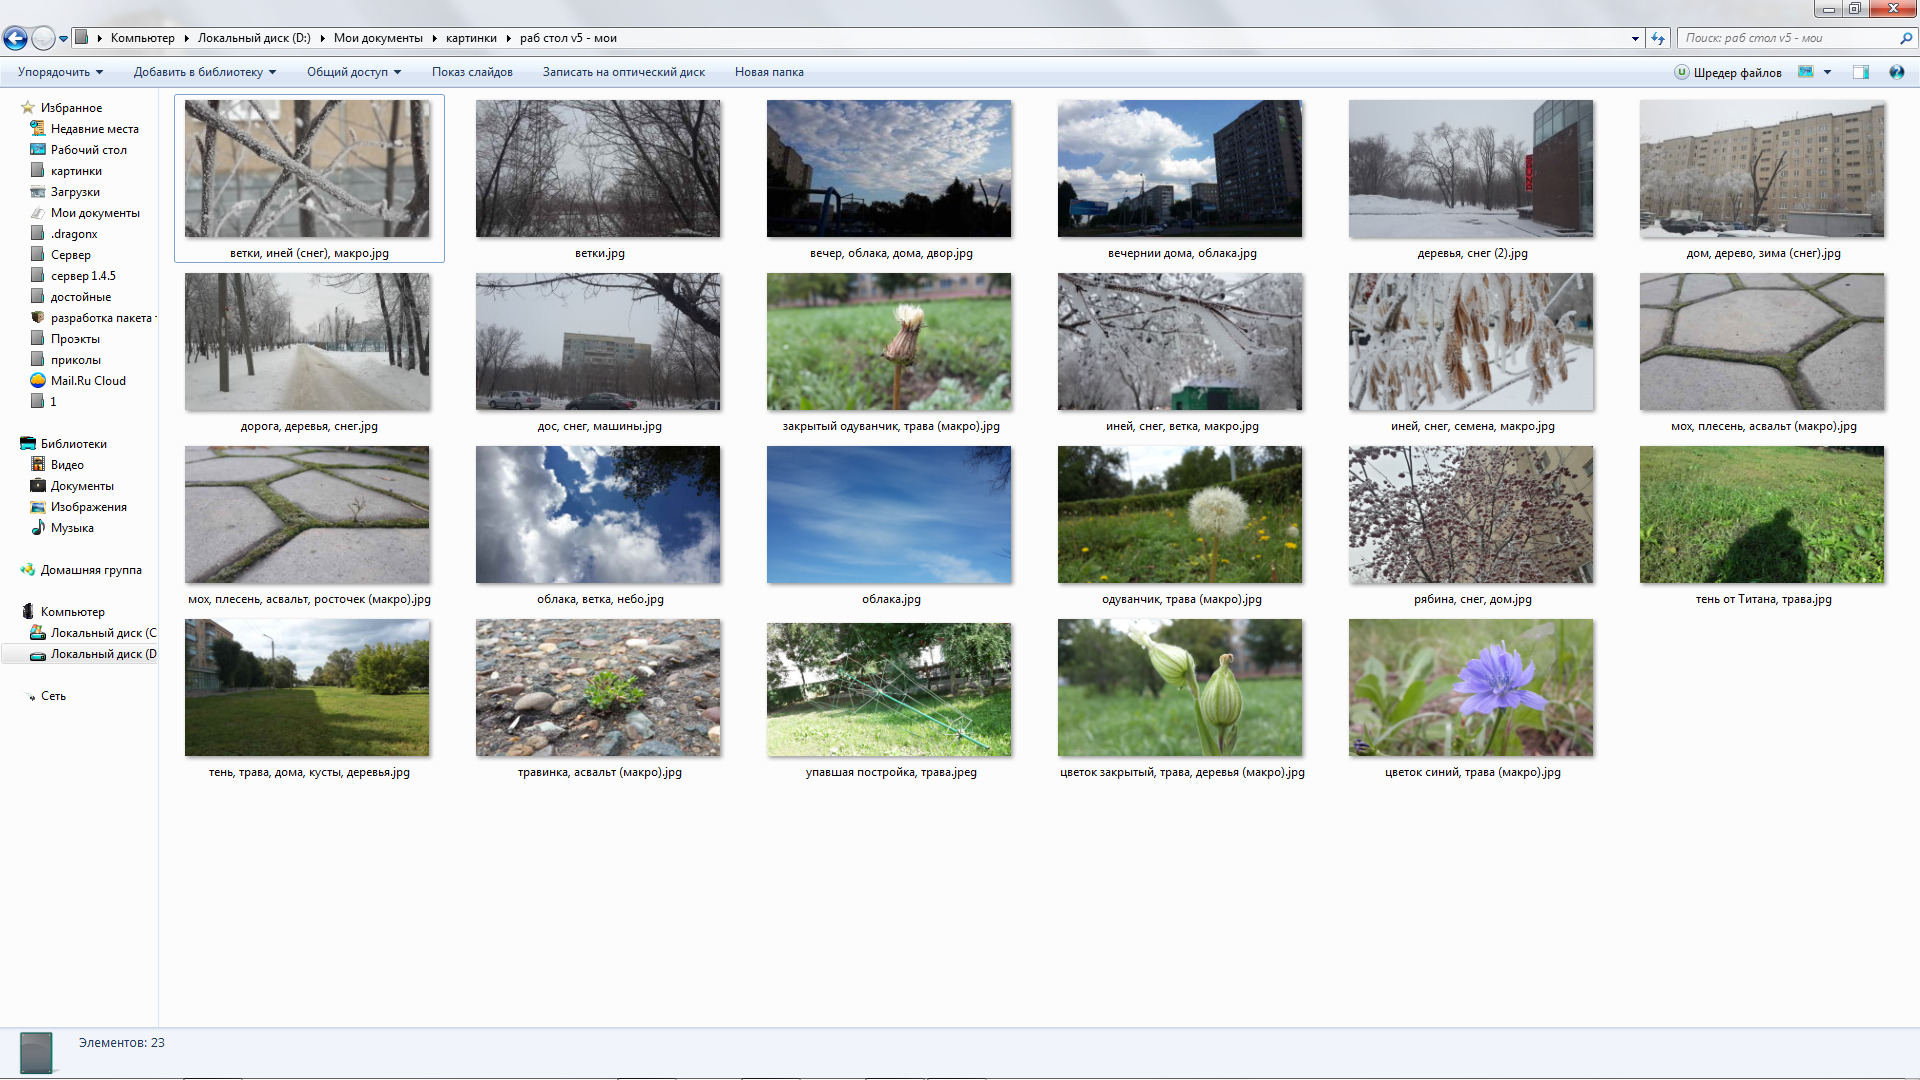The width and height of the screenshot is (1920, 1080).
Task: Click the search magnifier icon
Action: pos(1906,38)
